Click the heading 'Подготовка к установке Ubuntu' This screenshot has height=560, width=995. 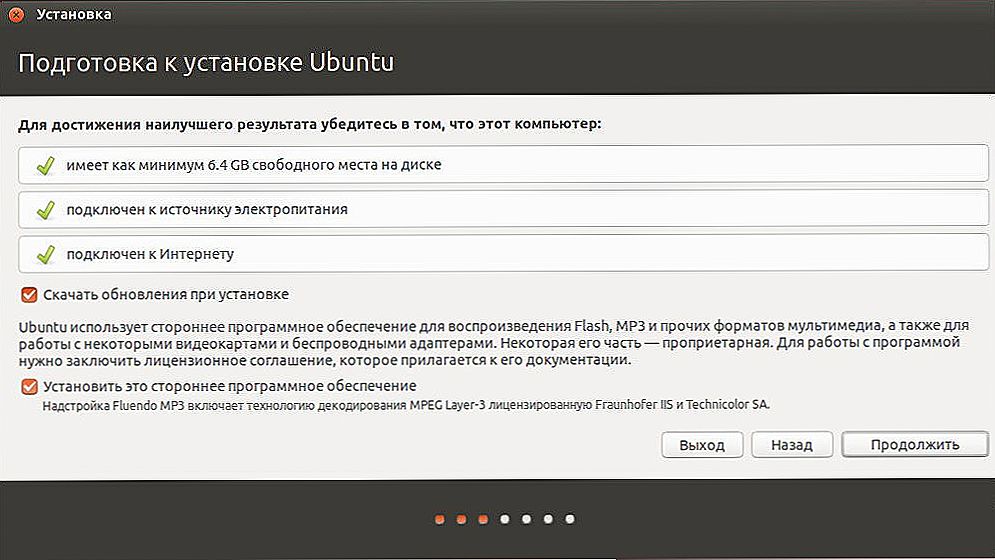coord(206,62)
